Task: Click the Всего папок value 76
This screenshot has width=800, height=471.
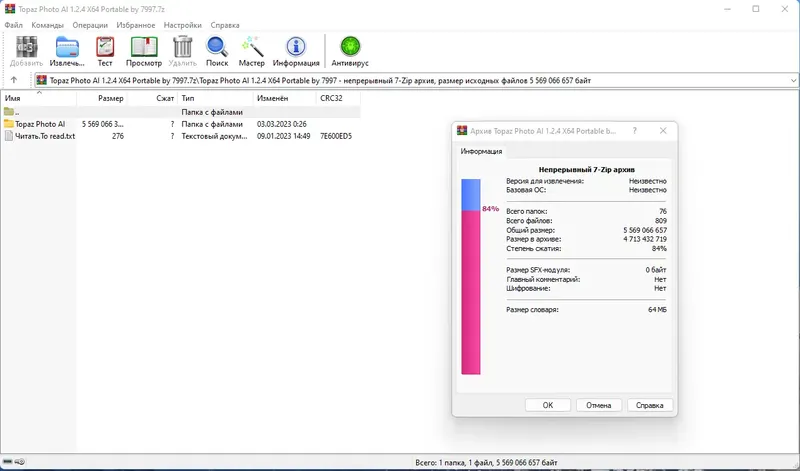Action: (663, 211)
